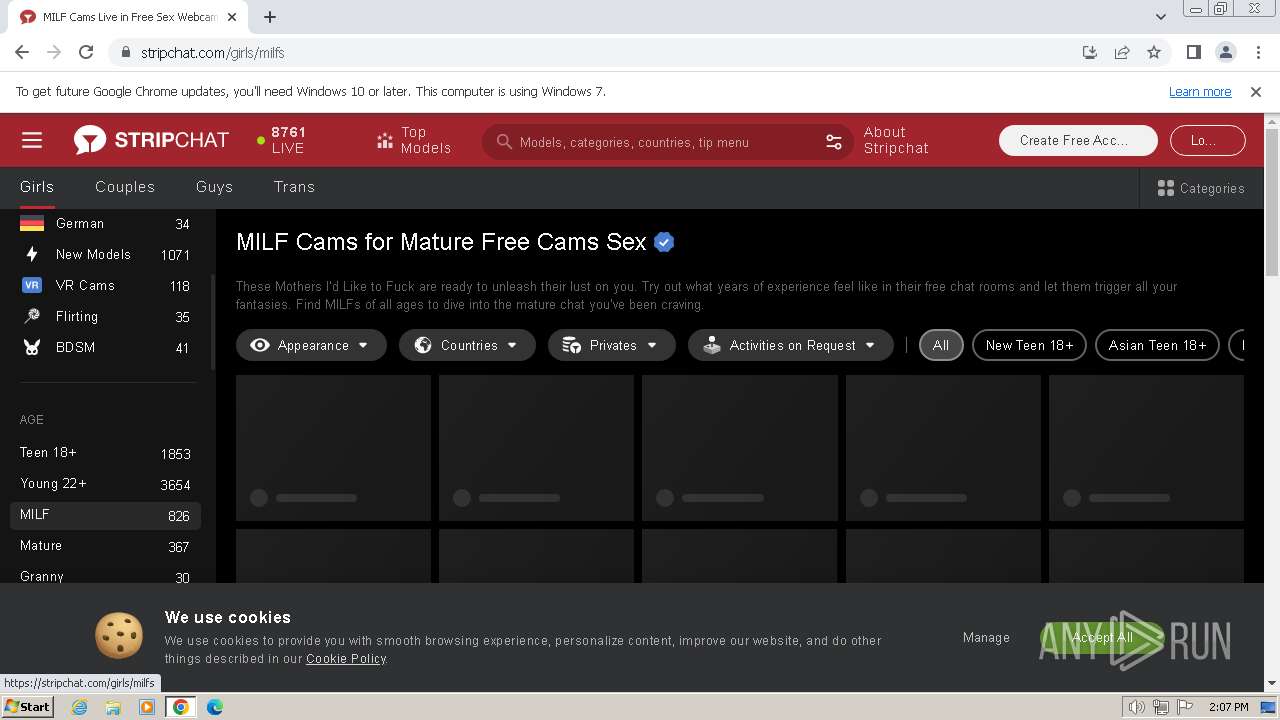Open a new browser tab

click(x=270, y=17)
